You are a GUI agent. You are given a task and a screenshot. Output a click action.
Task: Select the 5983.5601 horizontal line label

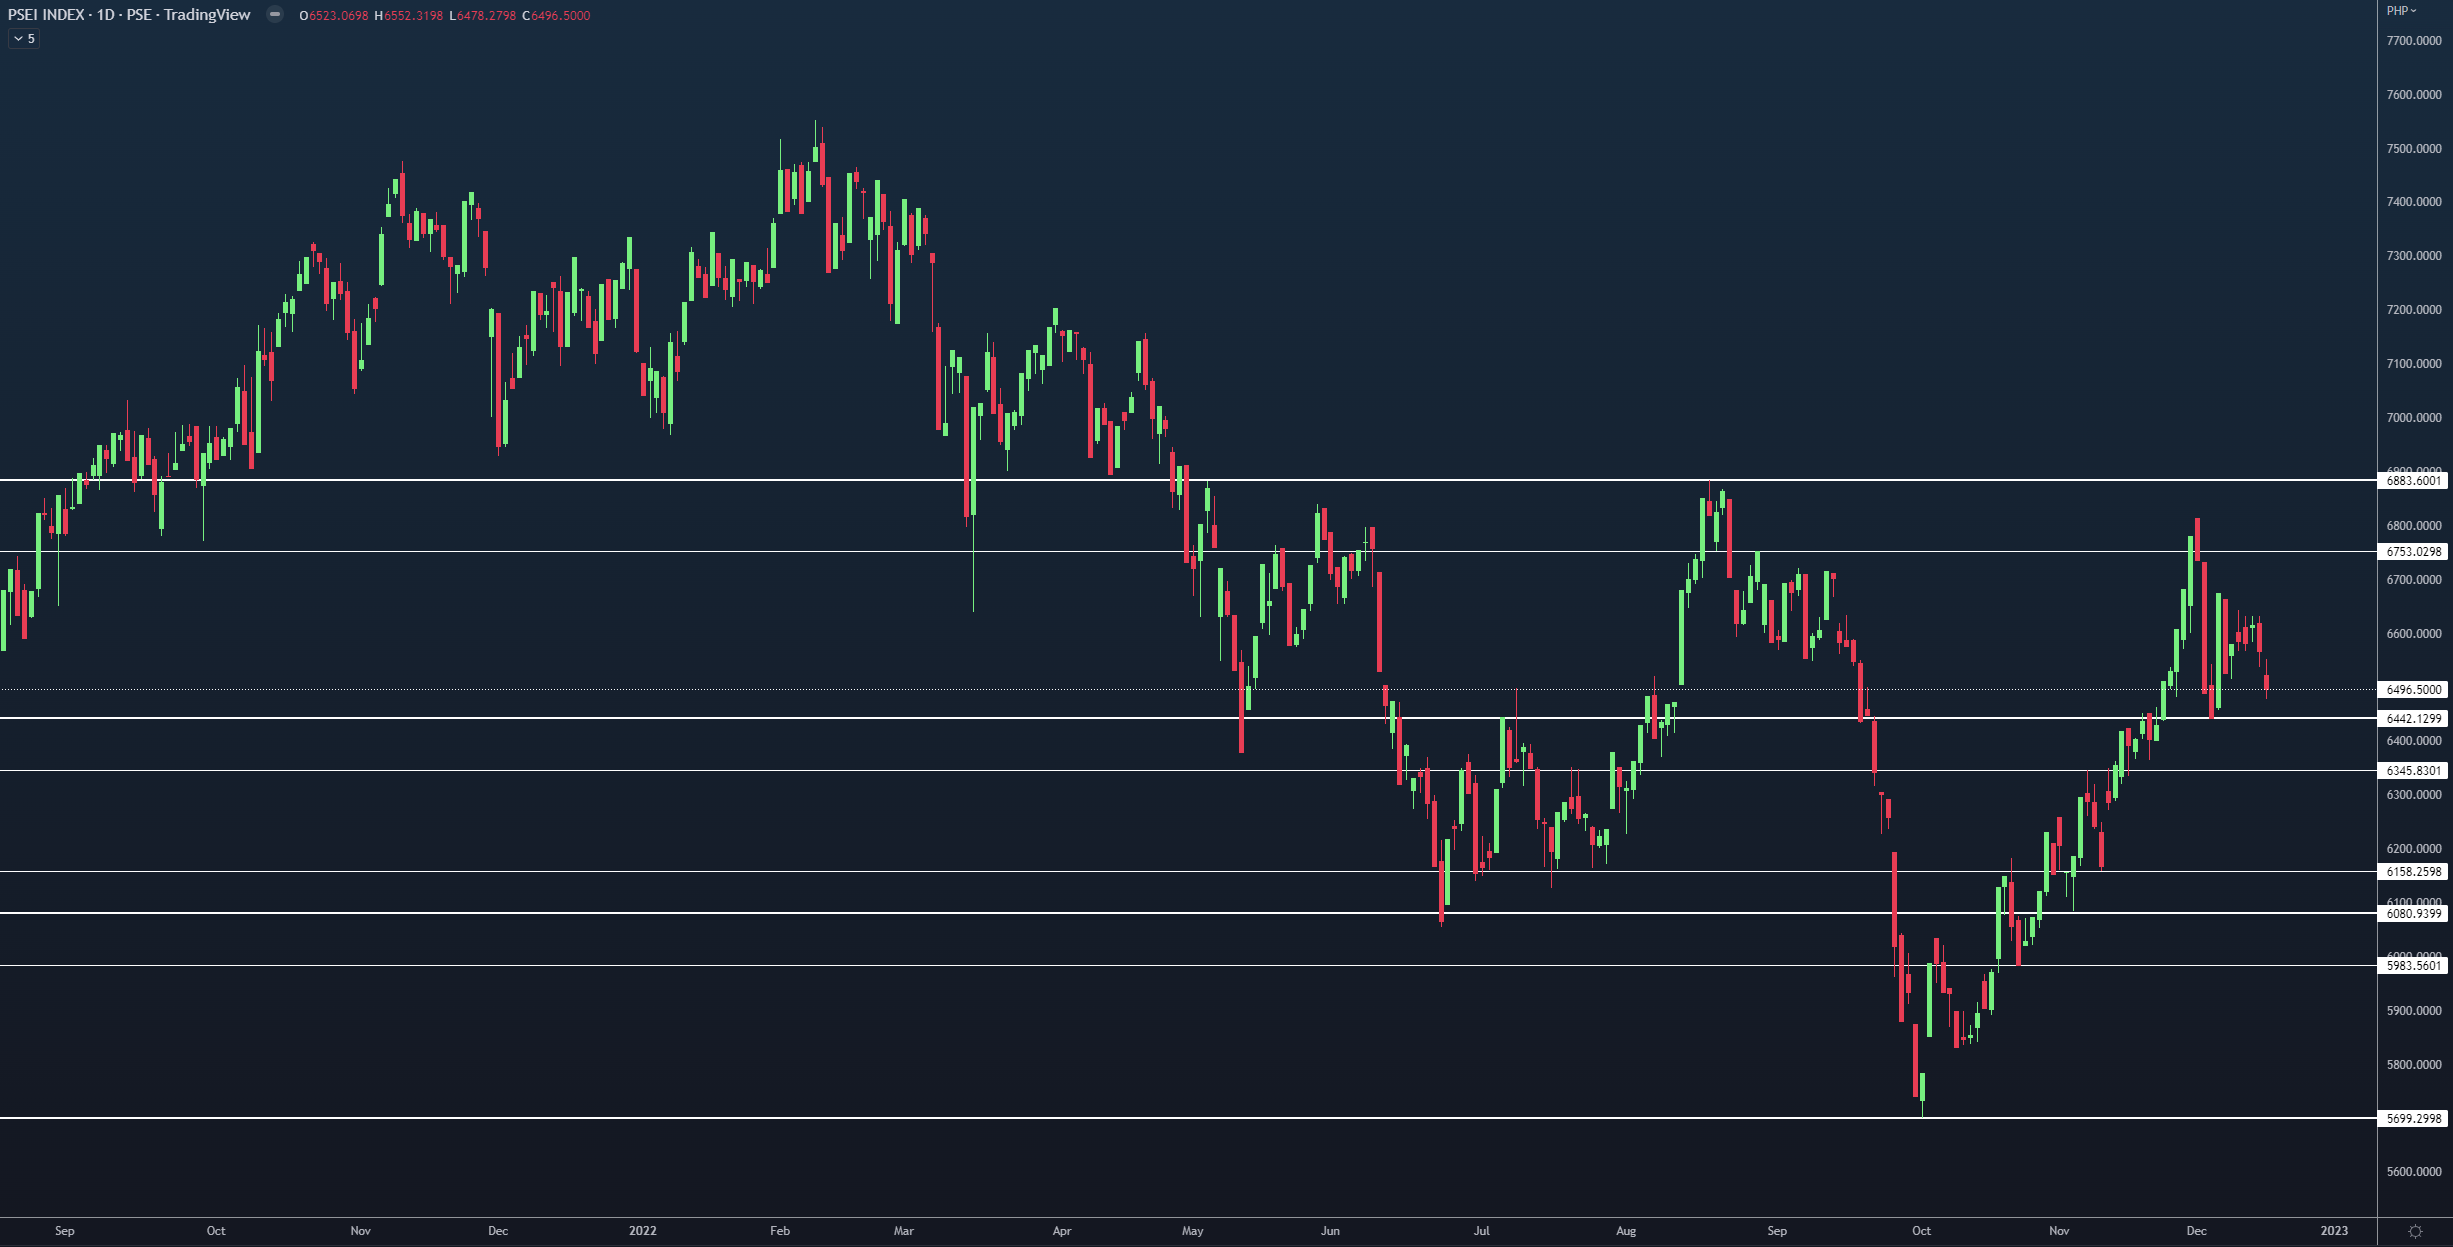[2413, 966]
